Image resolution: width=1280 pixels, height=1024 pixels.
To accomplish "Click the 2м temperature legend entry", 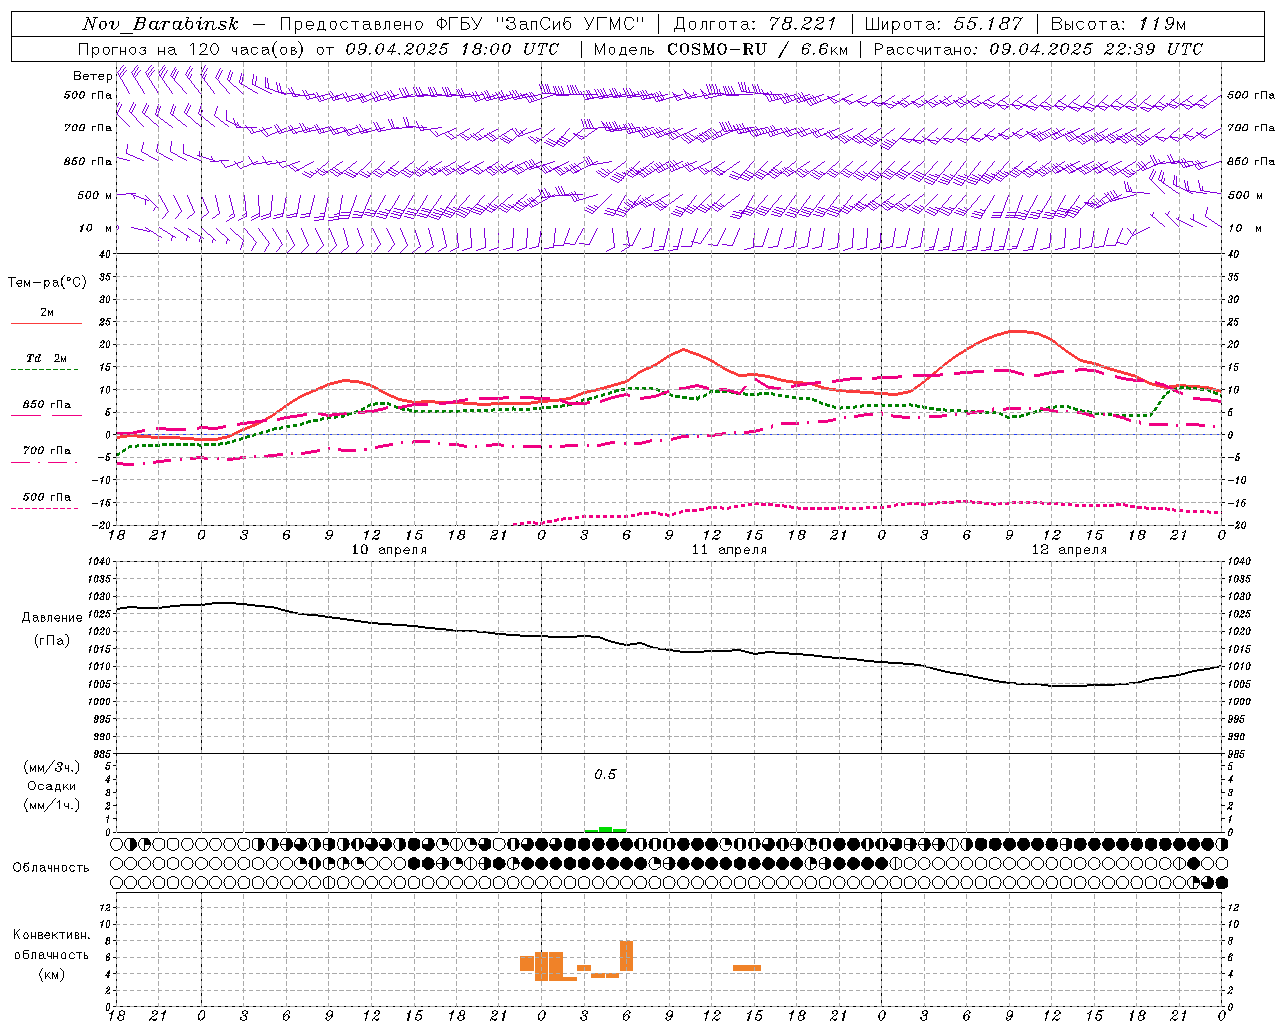I will point(47,312).
